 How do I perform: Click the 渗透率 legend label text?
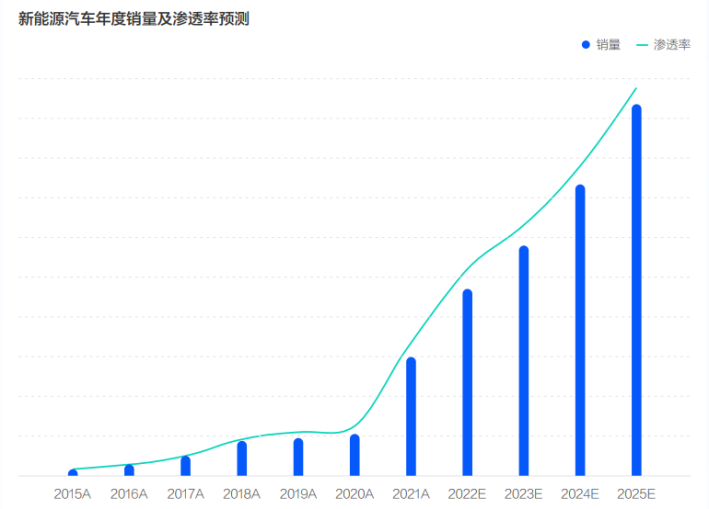(672, 45)
